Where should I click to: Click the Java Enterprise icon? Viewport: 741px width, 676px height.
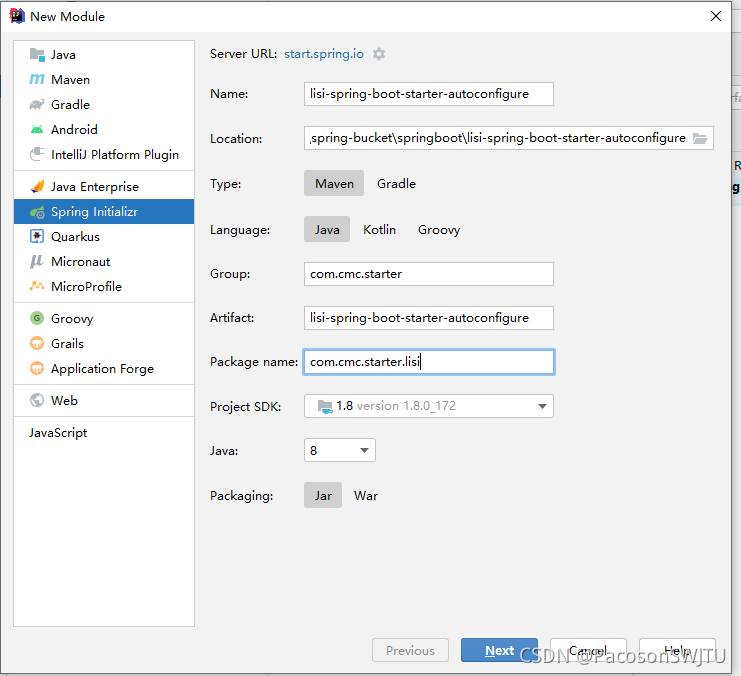click(x=37, y=186)
